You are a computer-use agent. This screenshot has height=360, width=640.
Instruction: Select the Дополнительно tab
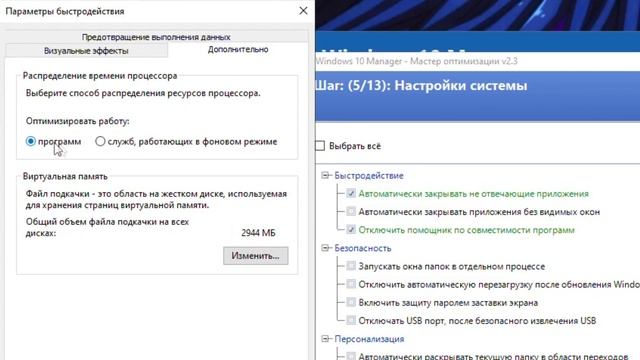[x=238, y=49]
